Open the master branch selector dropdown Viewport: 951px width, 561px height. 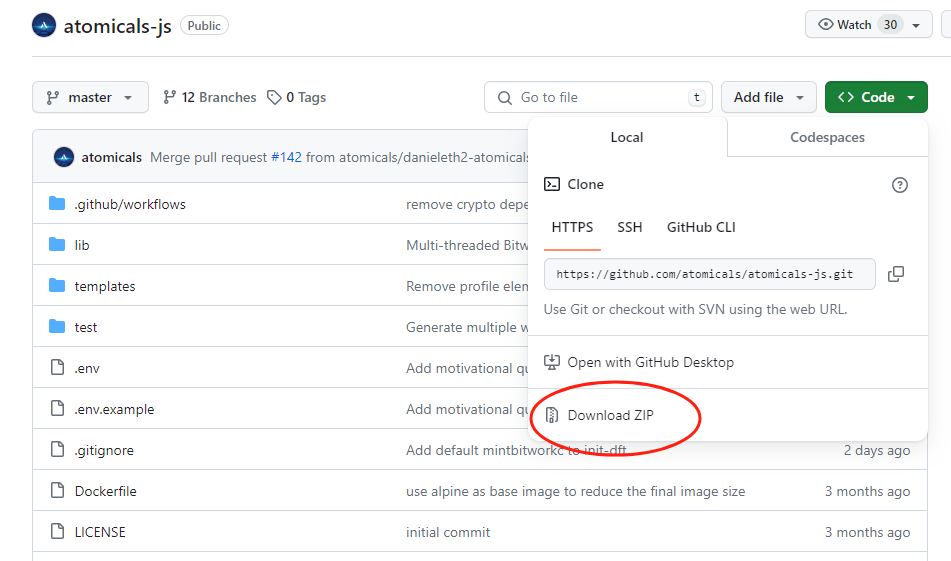90,97
